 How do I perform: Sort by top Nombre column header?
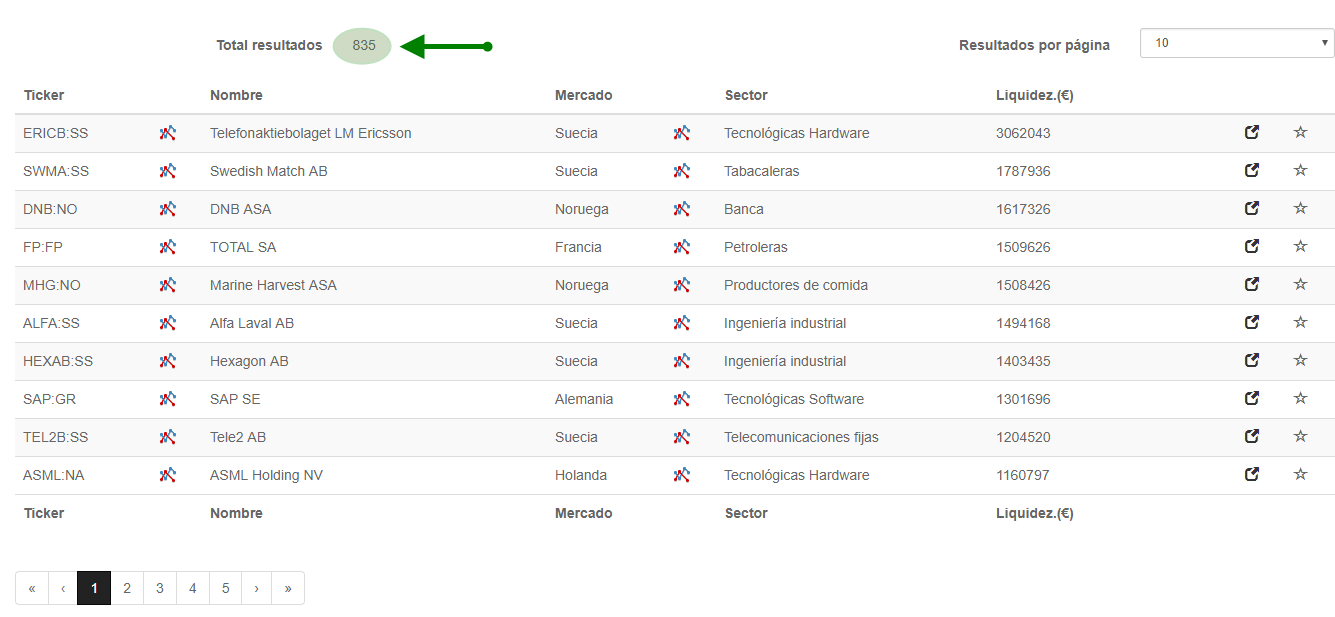point(236,95)
